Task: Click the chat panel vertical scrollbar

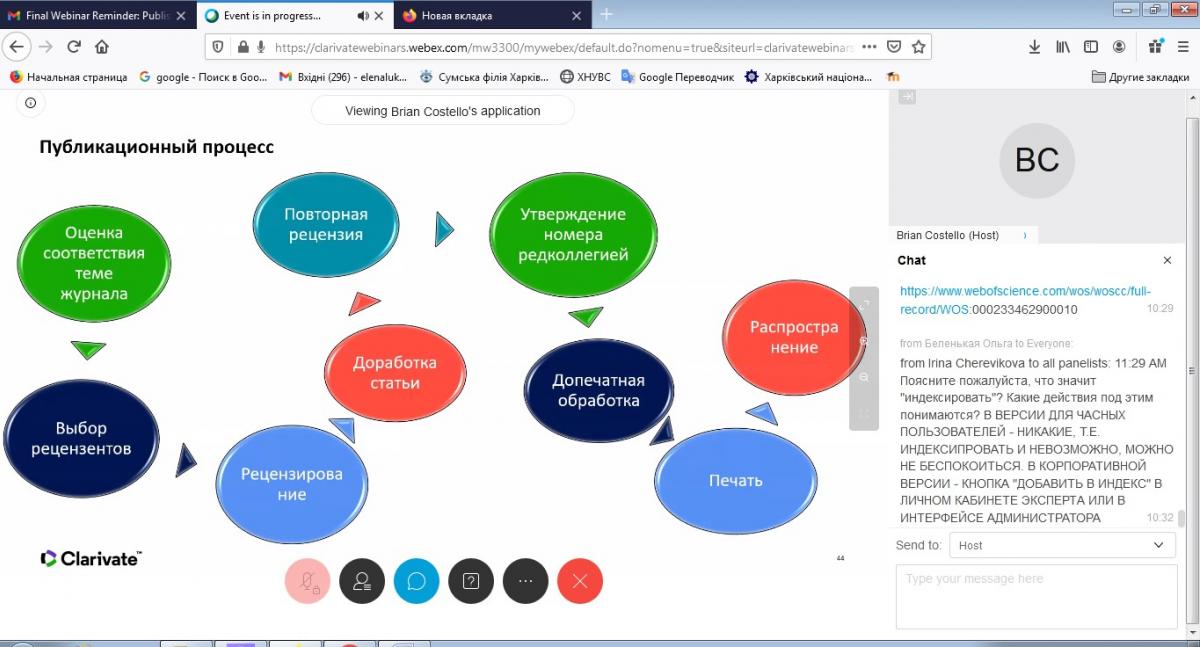Action: coord(1181,518)
